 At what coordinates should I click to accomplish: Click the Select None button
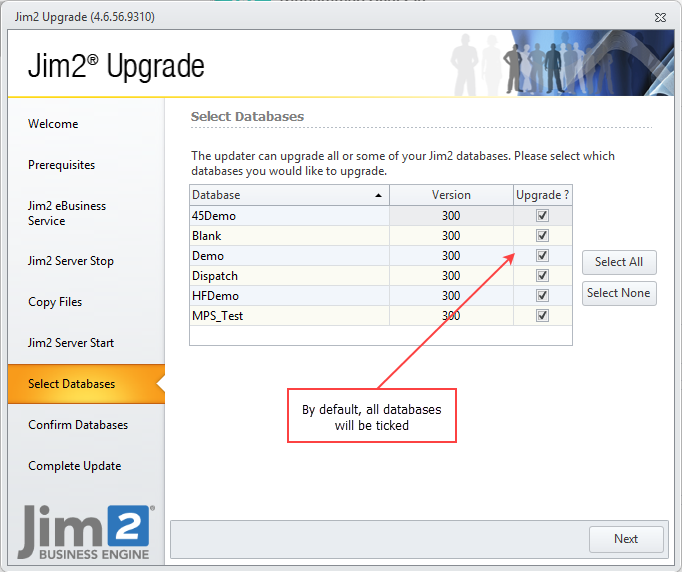pos(619,293)
